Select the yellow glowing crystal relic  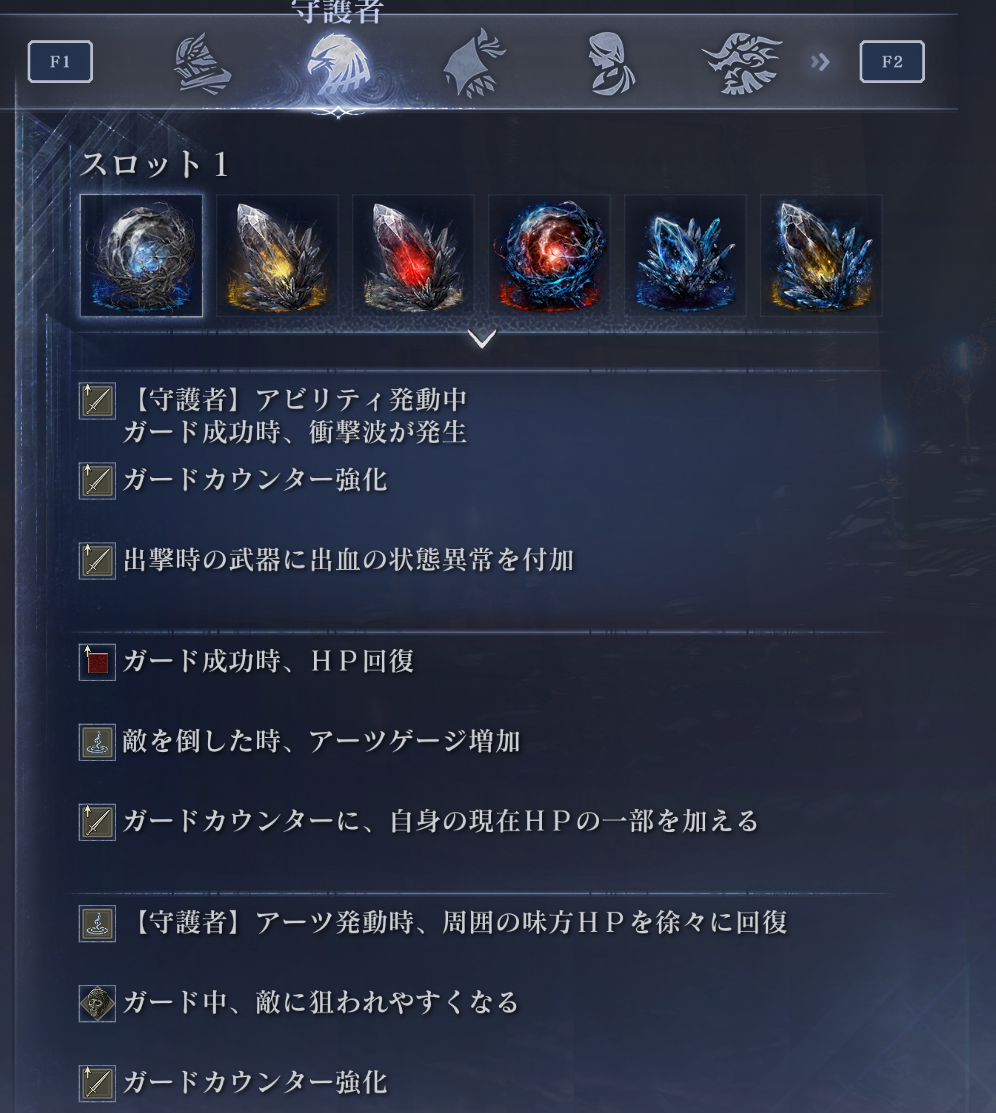tap(277, 255)
